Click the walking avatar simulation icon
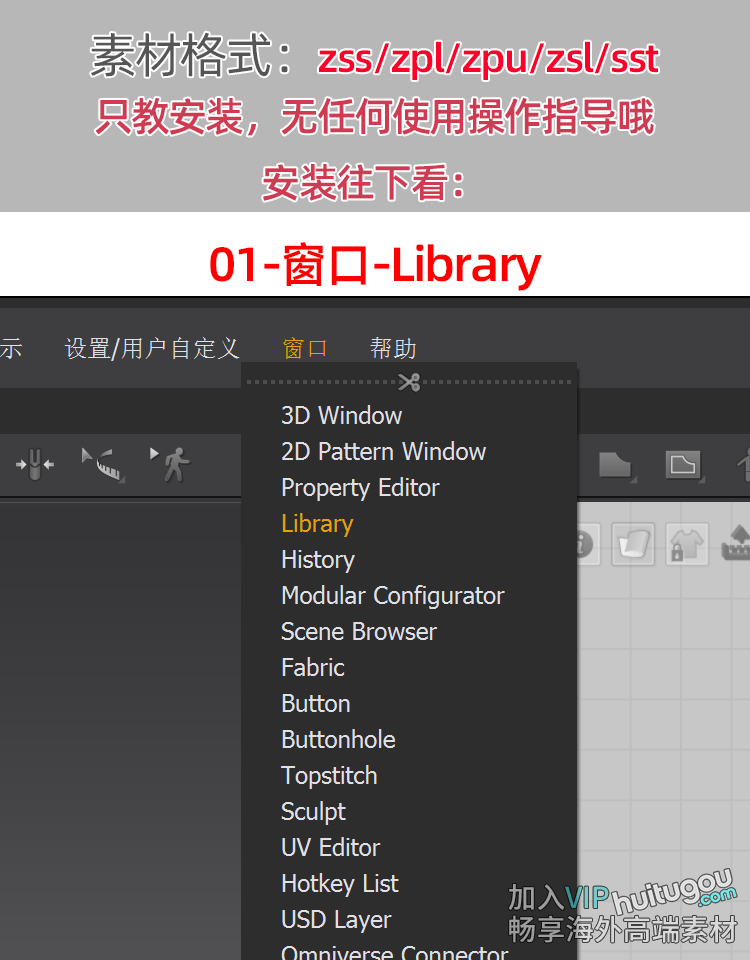This screenshot has height=960, width=750. click(171, 465)
